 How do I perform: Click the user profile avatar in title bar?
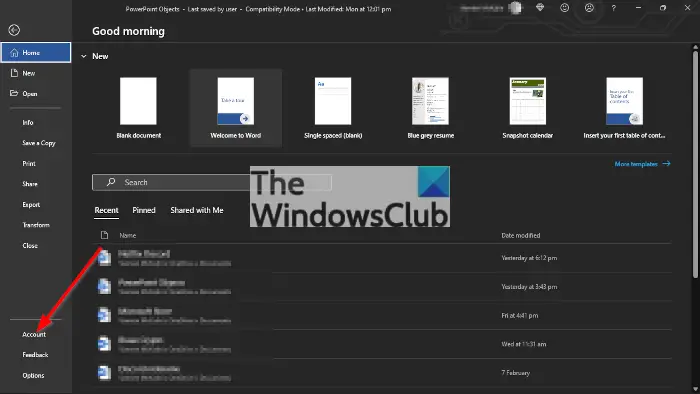click(x=516, y=8)
